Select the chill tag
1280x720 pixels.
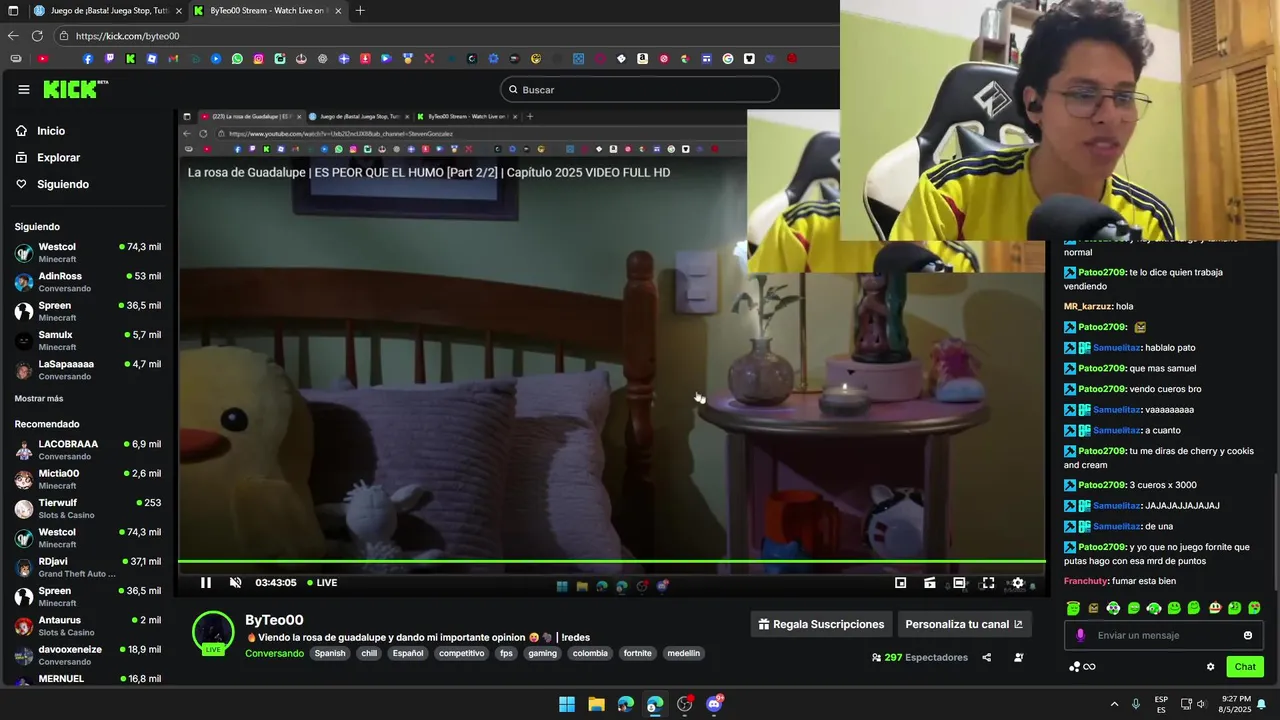[369, 653]
